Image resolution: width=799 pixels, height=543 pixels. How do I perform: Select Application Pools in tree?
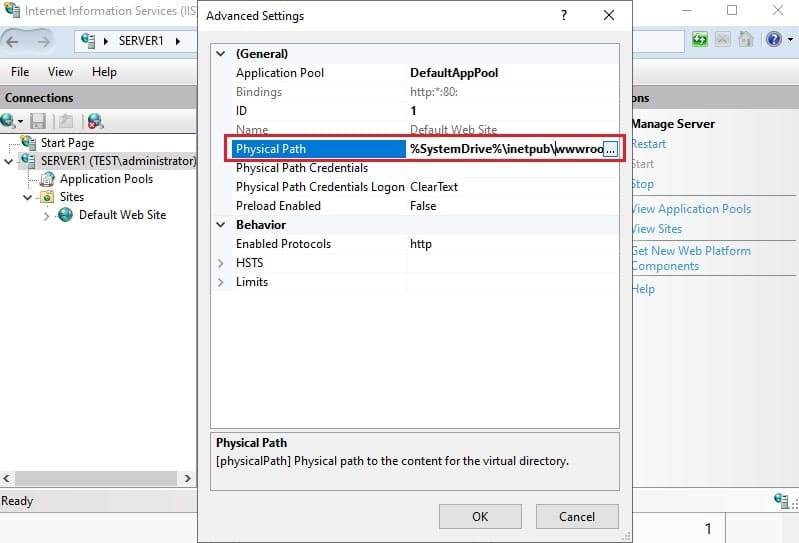tap(106, 179)
